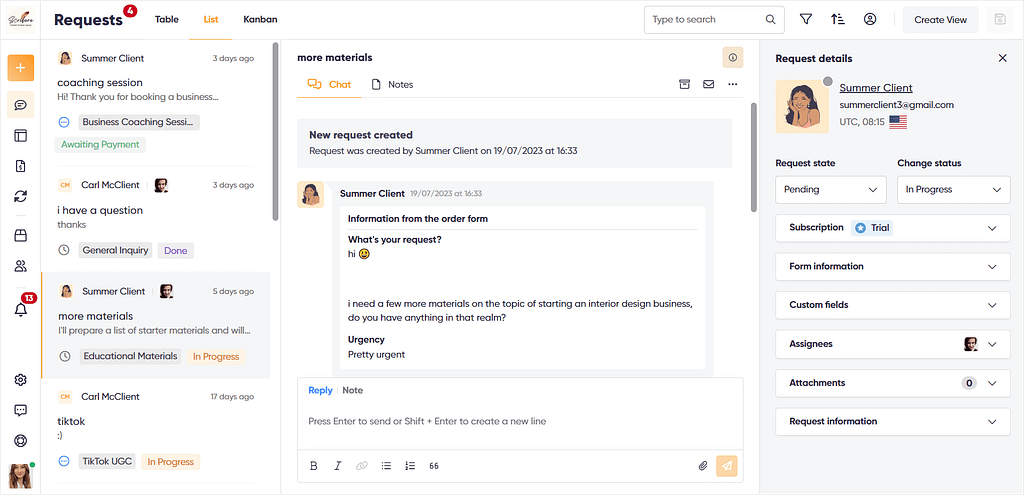Open the Change status In Progress dropdown
The height and width of the screenshot is (495, 1024).
953,189
